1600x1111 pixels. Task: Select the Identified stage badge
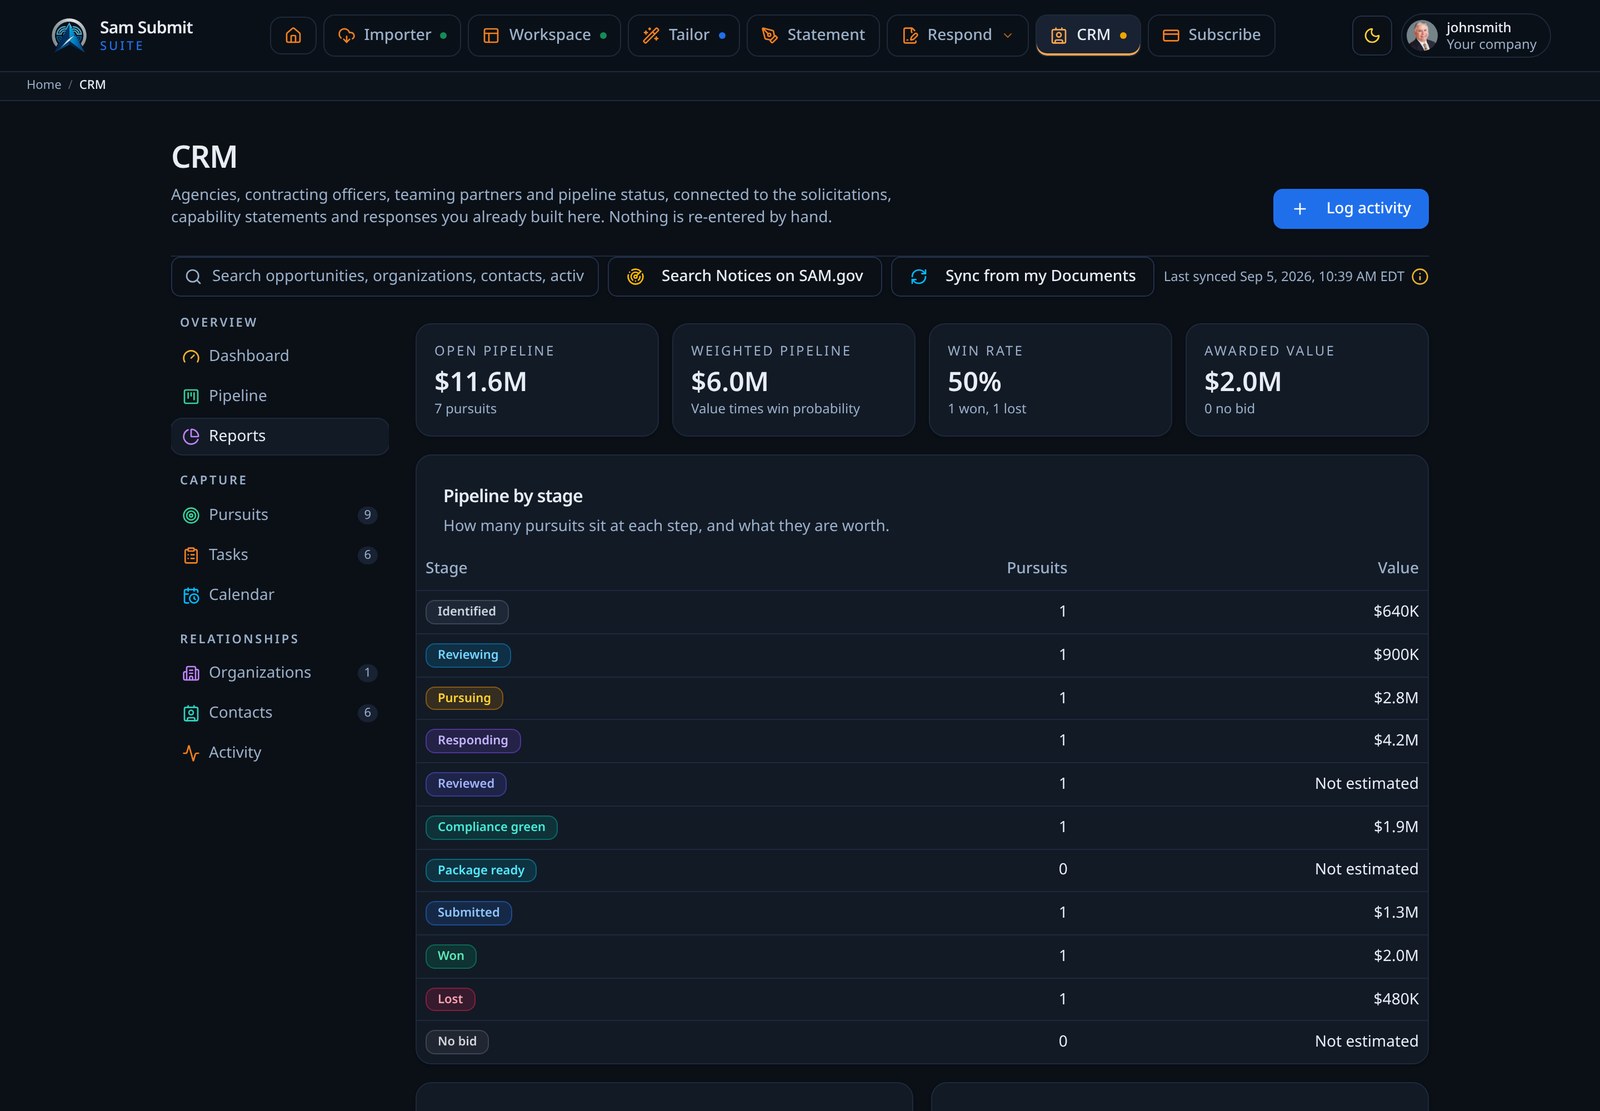coord(467,612)
